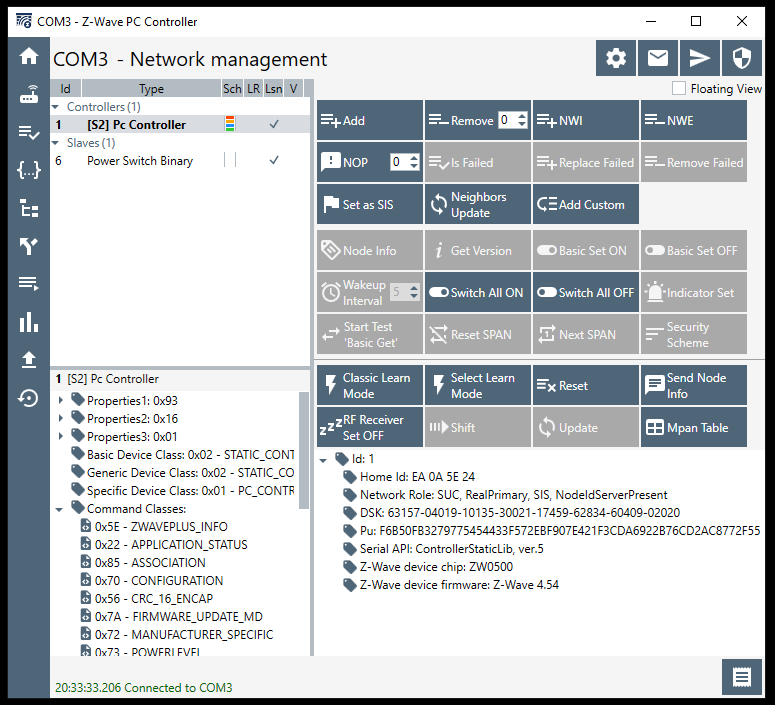
Task: Toggle Switch All ON
Action: pyautogui.click(x=477, y=293)
